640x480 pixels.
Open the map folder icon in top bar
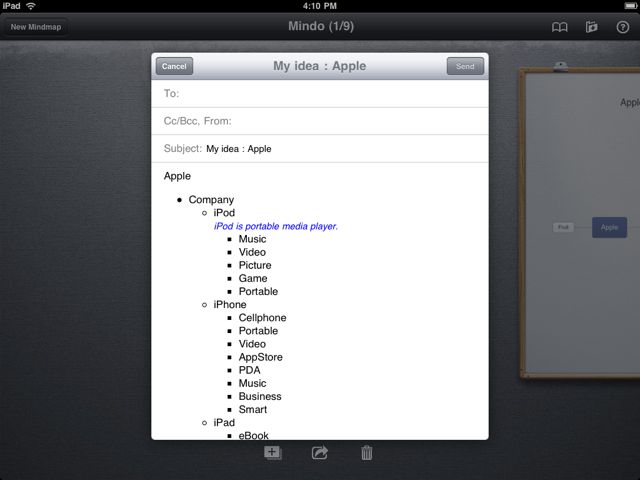tap(591, 27)
